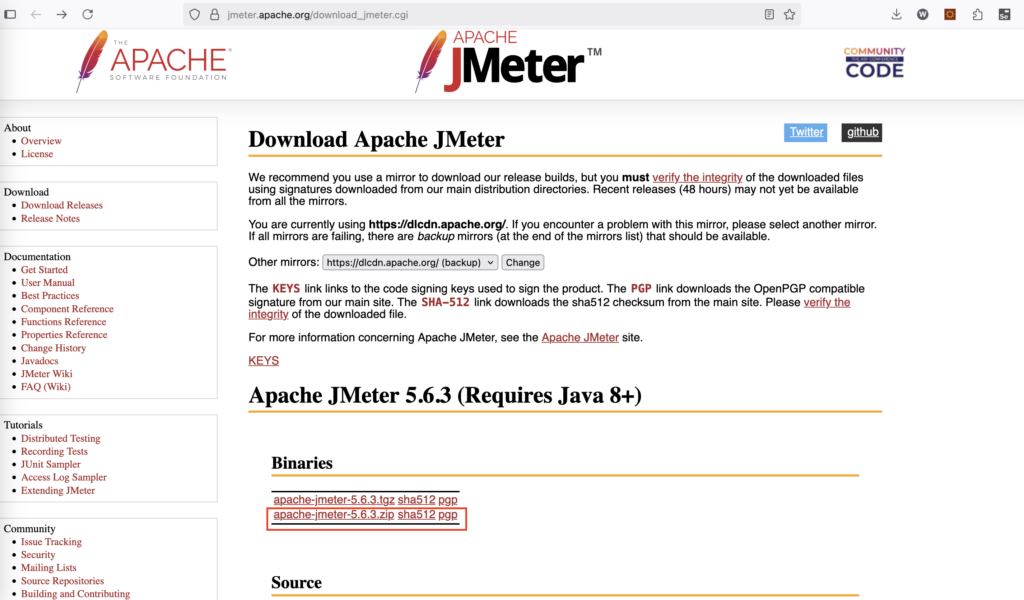Open Component Reference
This screenshot has height=600, width=1024.
pyautogui.click(x=67, y=309)
